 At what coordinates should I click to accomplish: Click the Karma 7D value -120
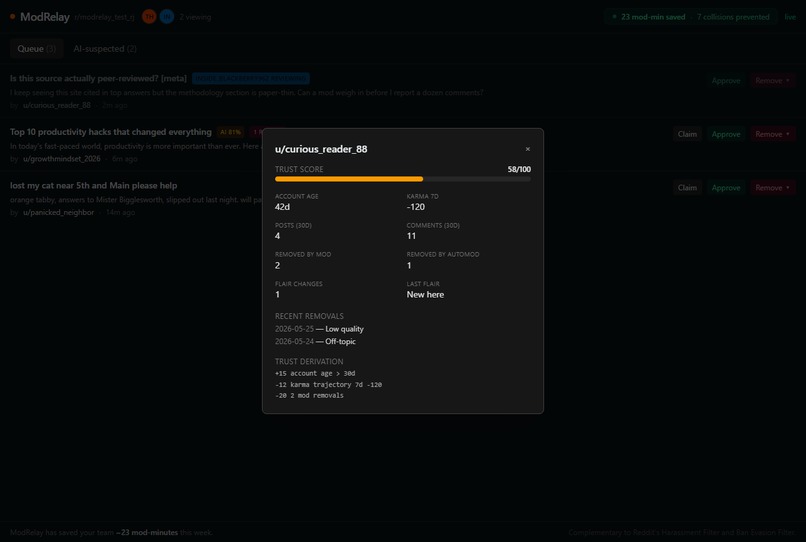click(416, 207)
